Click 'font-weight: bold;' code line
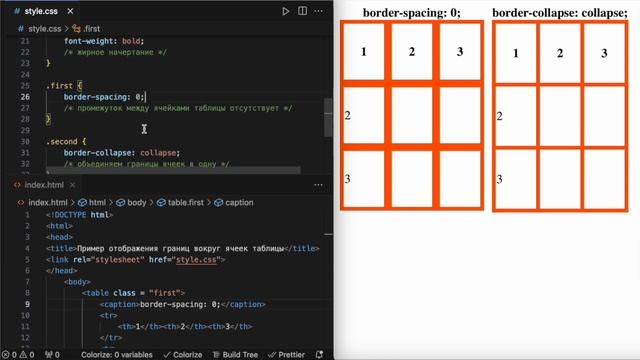The height and width of the screenshot is (360, 640). click(x=104, y=41)
